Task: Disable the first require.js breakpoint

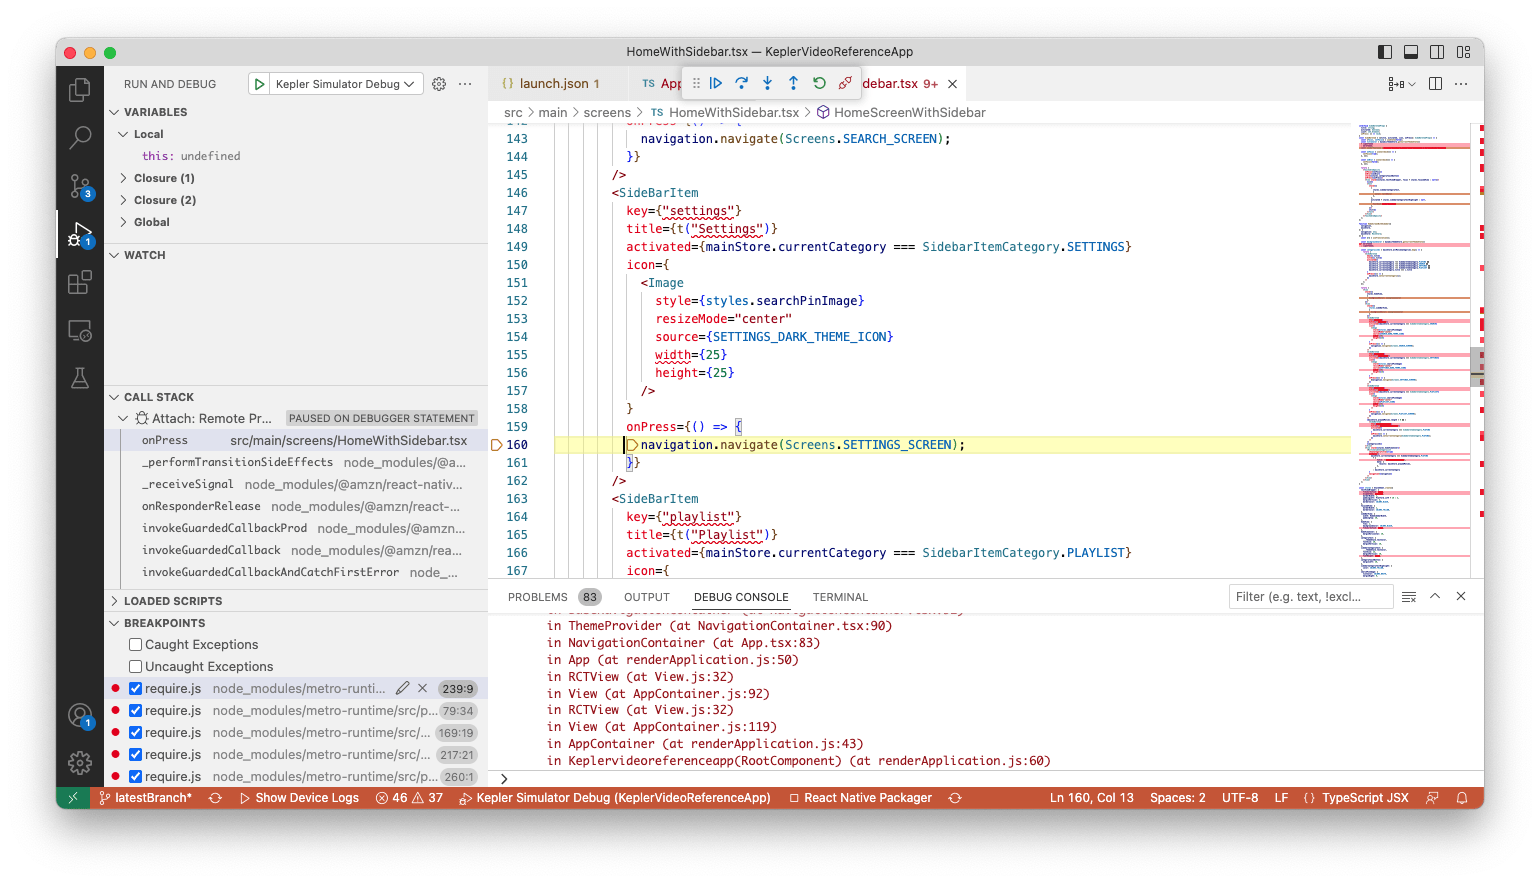Action: click(135, 688)
